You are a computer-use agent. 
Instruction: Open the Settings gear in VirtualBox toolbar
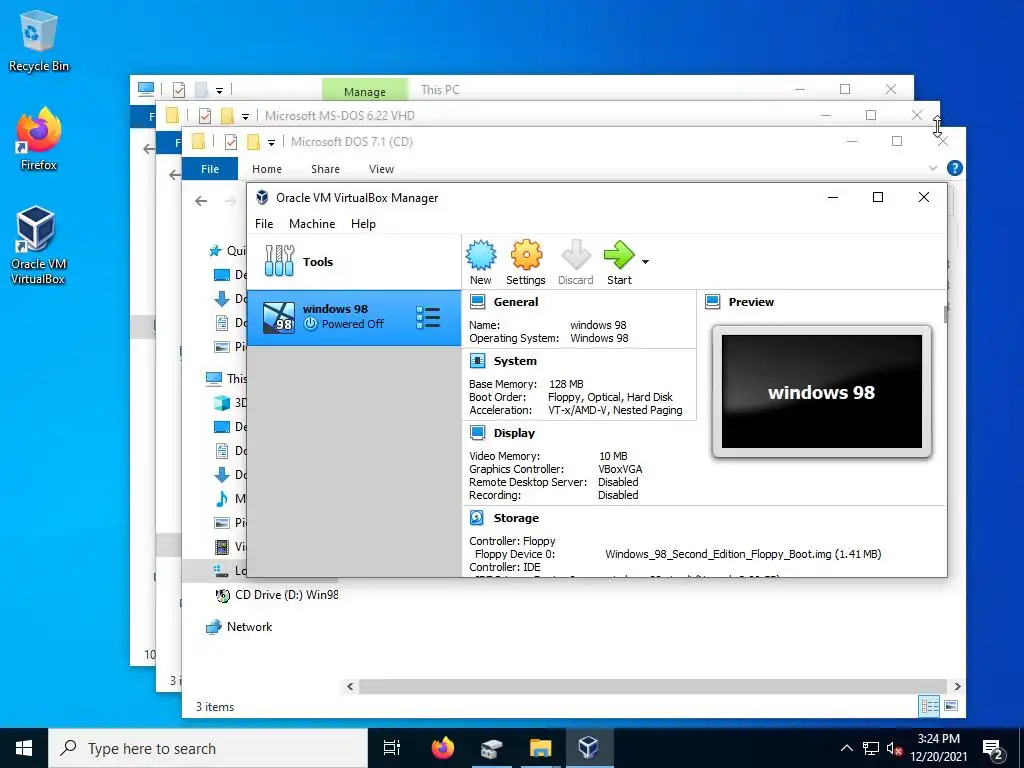tap(526, 255)
